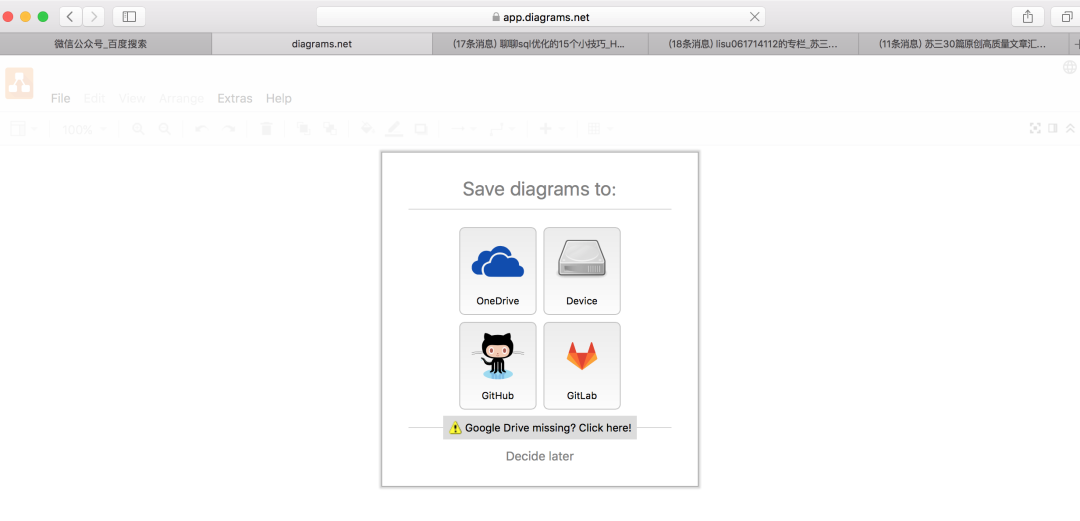Expand the insert plus dropdown
1080x521 pixels.
pyautogui.click(x=552, y=129)
